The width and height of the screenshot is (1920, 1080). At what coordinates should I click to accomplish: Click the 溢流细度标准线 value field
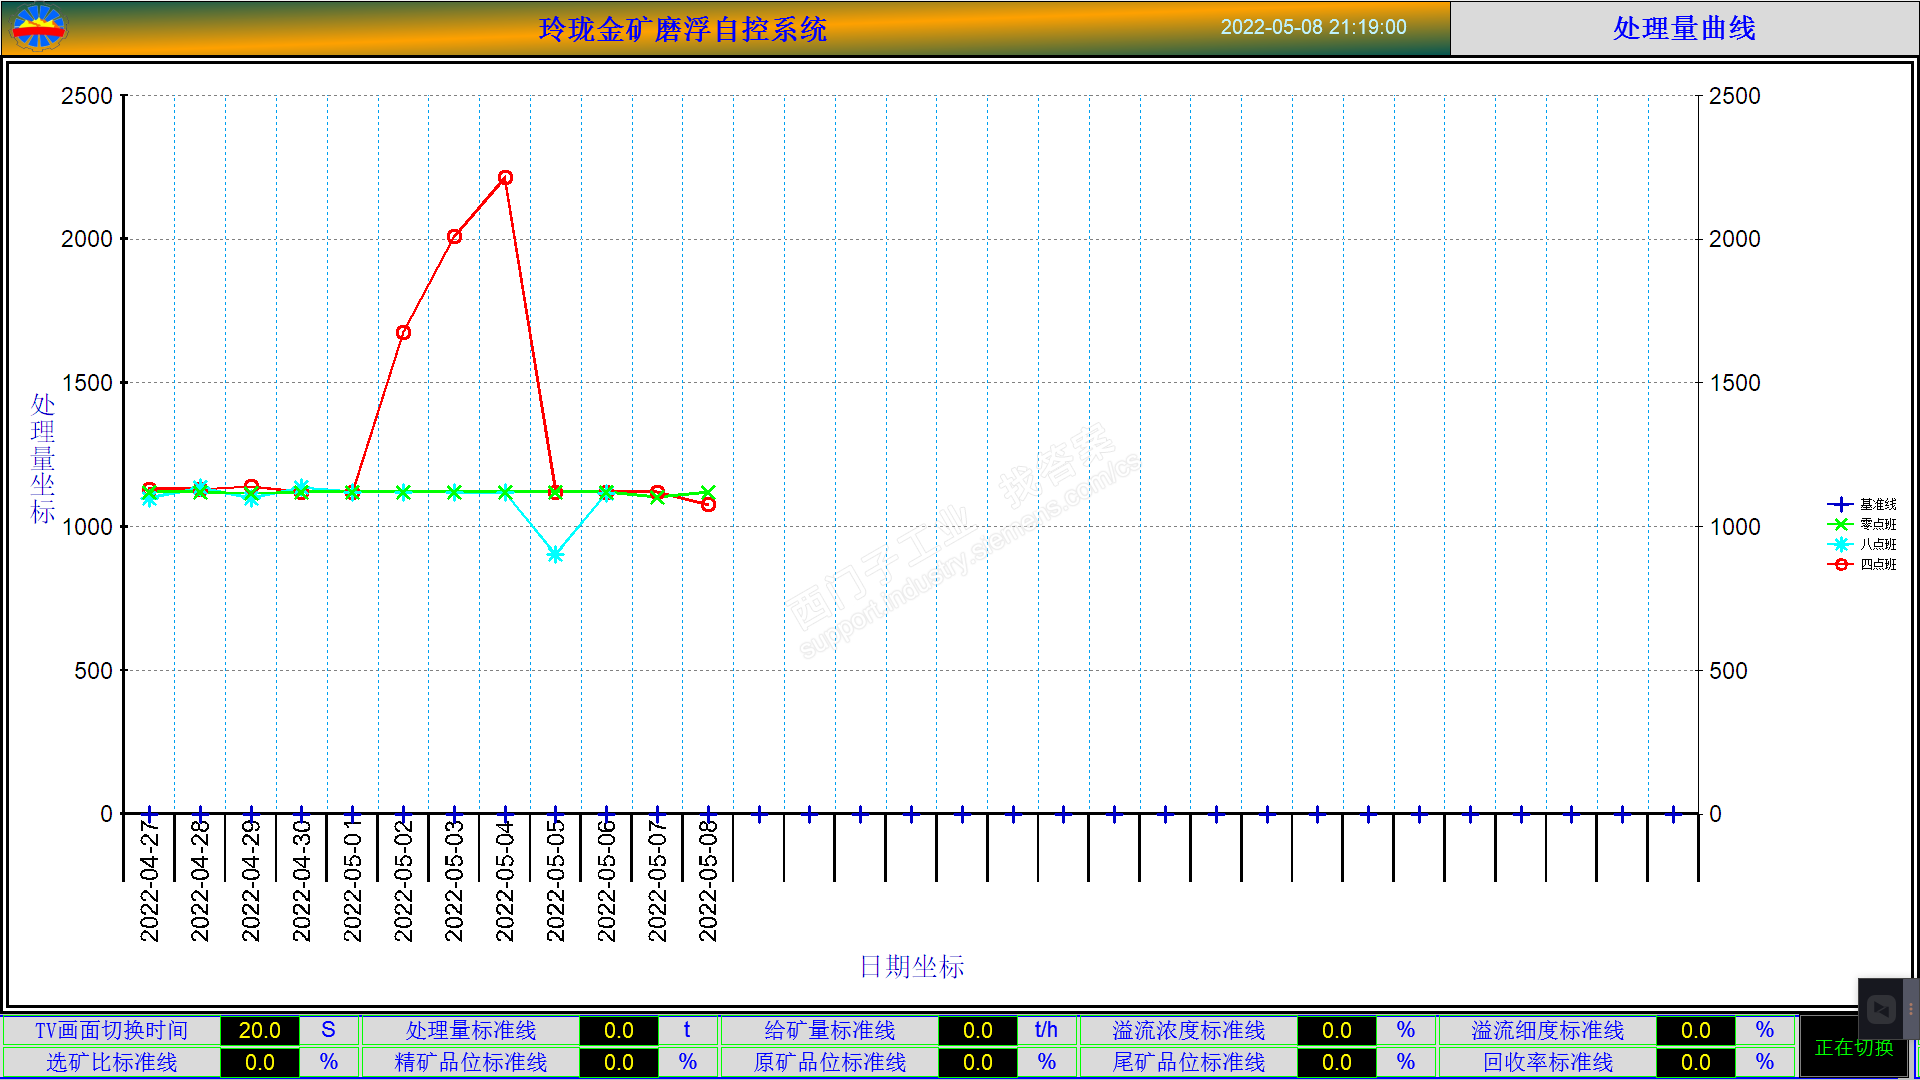[x=1695, y=1030]
